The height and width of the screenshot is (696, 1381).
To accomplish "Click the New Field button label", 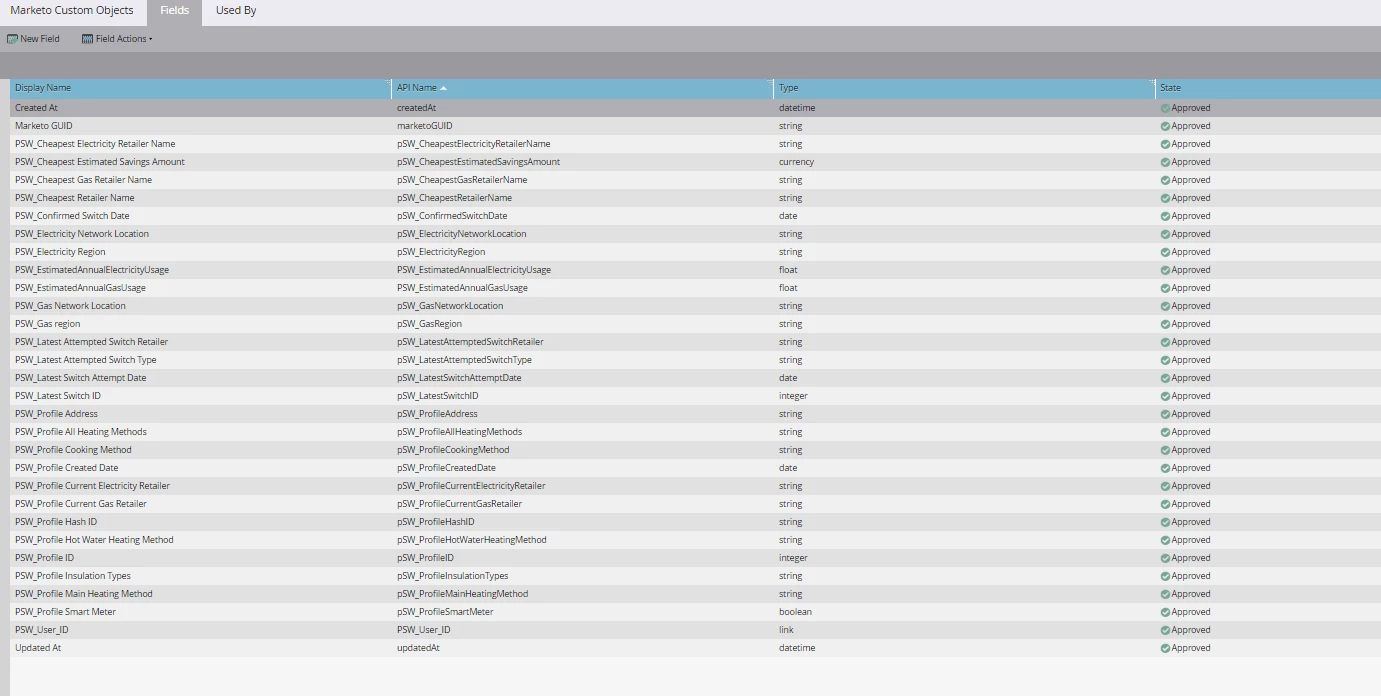I will point(40,39).
